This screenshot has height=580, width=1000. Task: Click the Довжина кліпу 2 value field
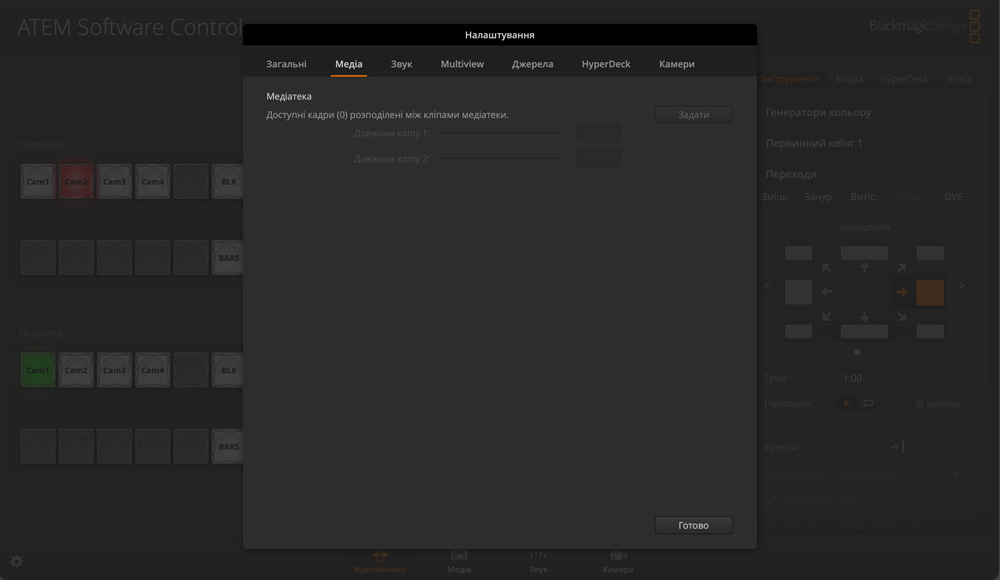point(597,158)
